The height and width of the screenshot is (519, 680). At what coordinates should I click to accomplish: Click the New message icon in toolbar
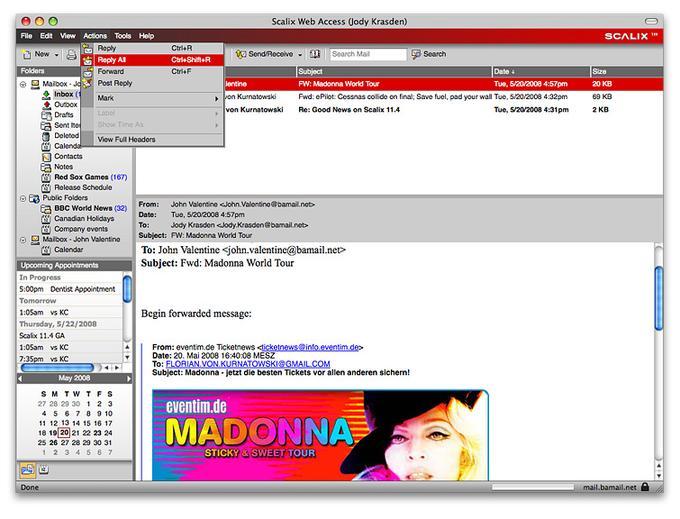tap(27, 55)
